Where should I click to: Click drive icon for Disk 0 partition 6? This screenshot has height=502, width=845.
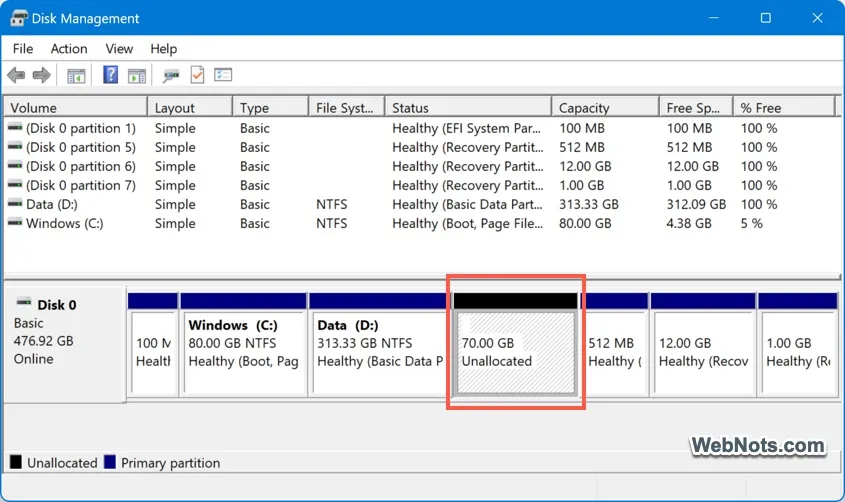pyautogui.click(x=15, y=165)
